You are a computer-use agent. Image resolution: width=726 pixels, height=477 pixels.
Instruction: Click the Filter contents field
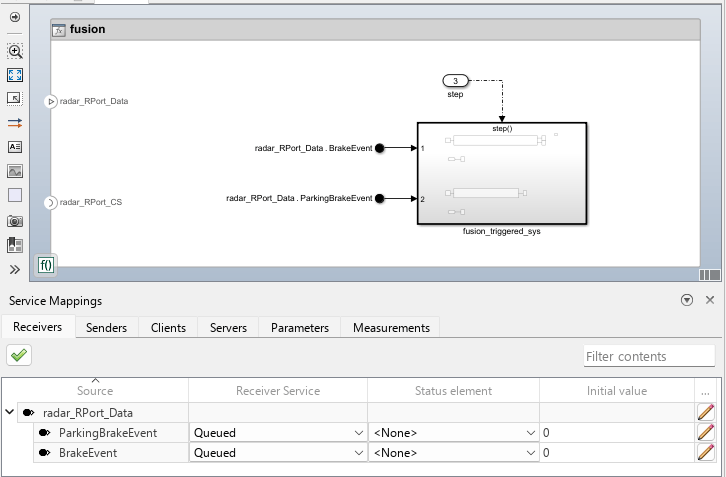click(x=649, y=356)
